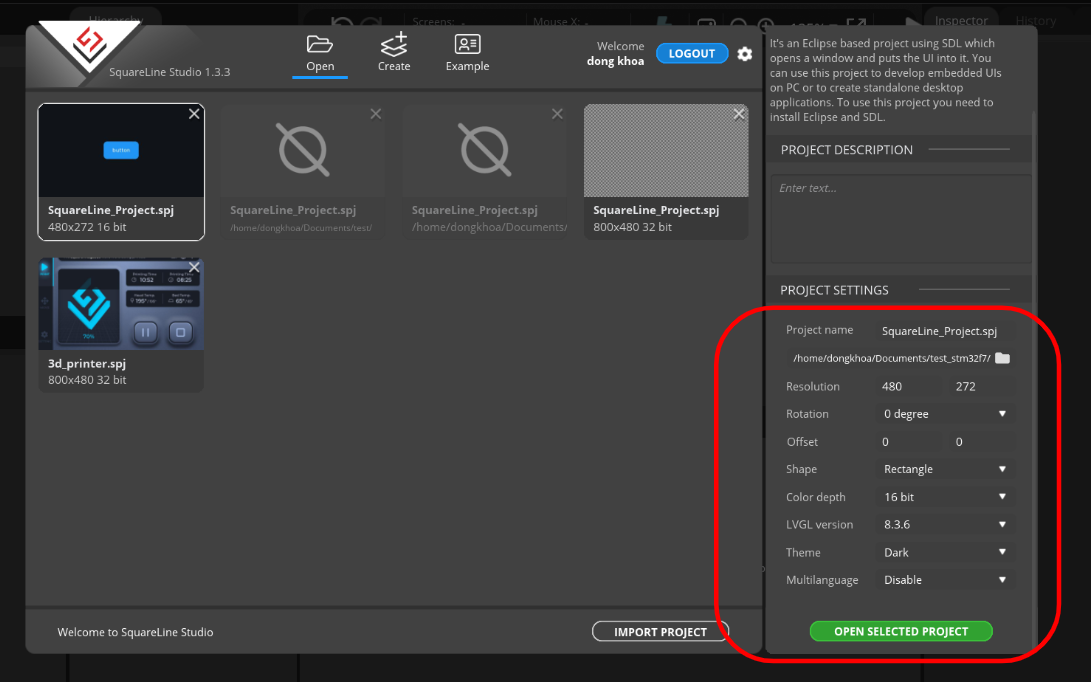Open the Open projects tab

click(x=320, y=54)
